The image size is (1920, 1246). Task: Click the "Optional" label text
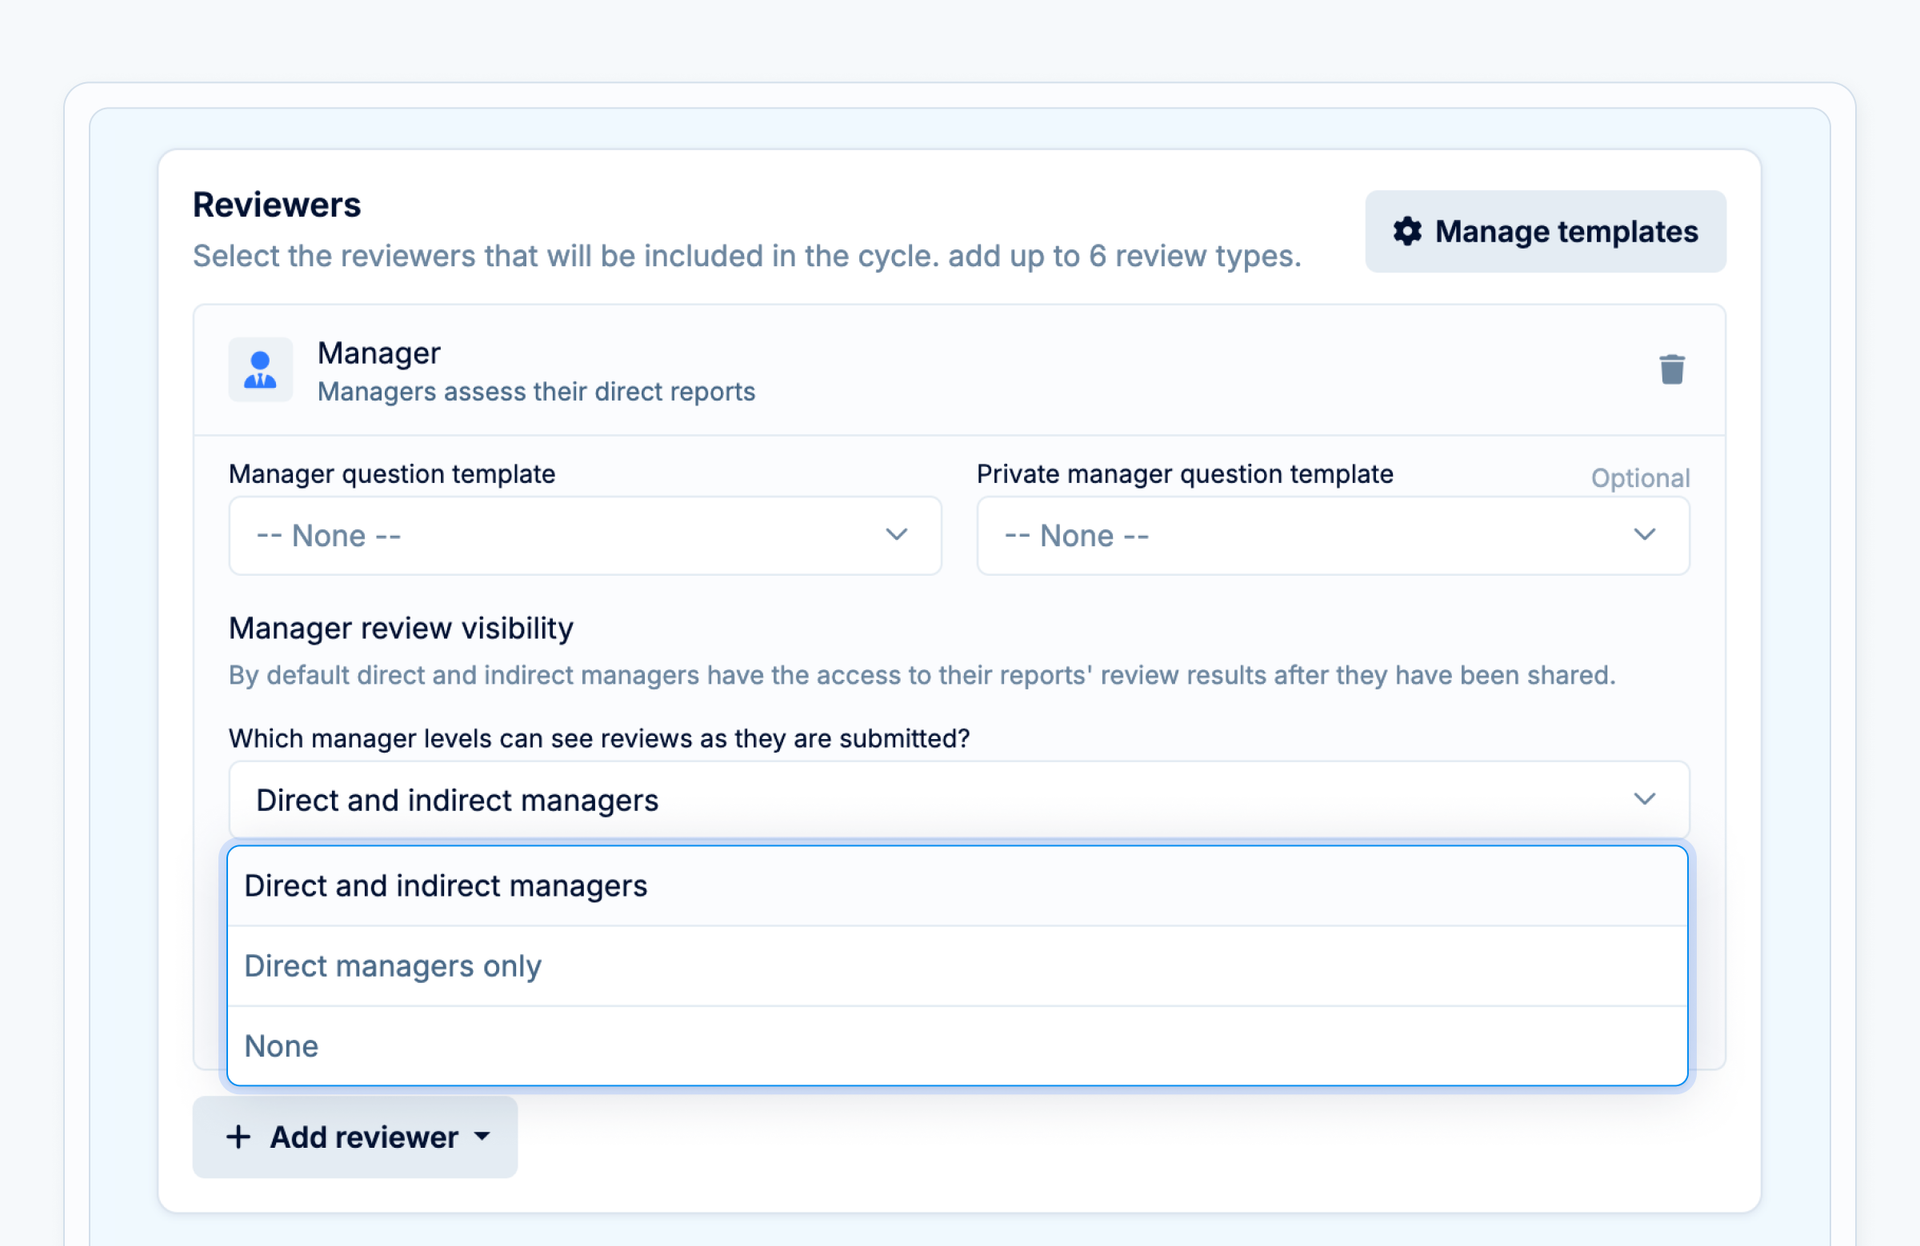(x=1640, y=478)
